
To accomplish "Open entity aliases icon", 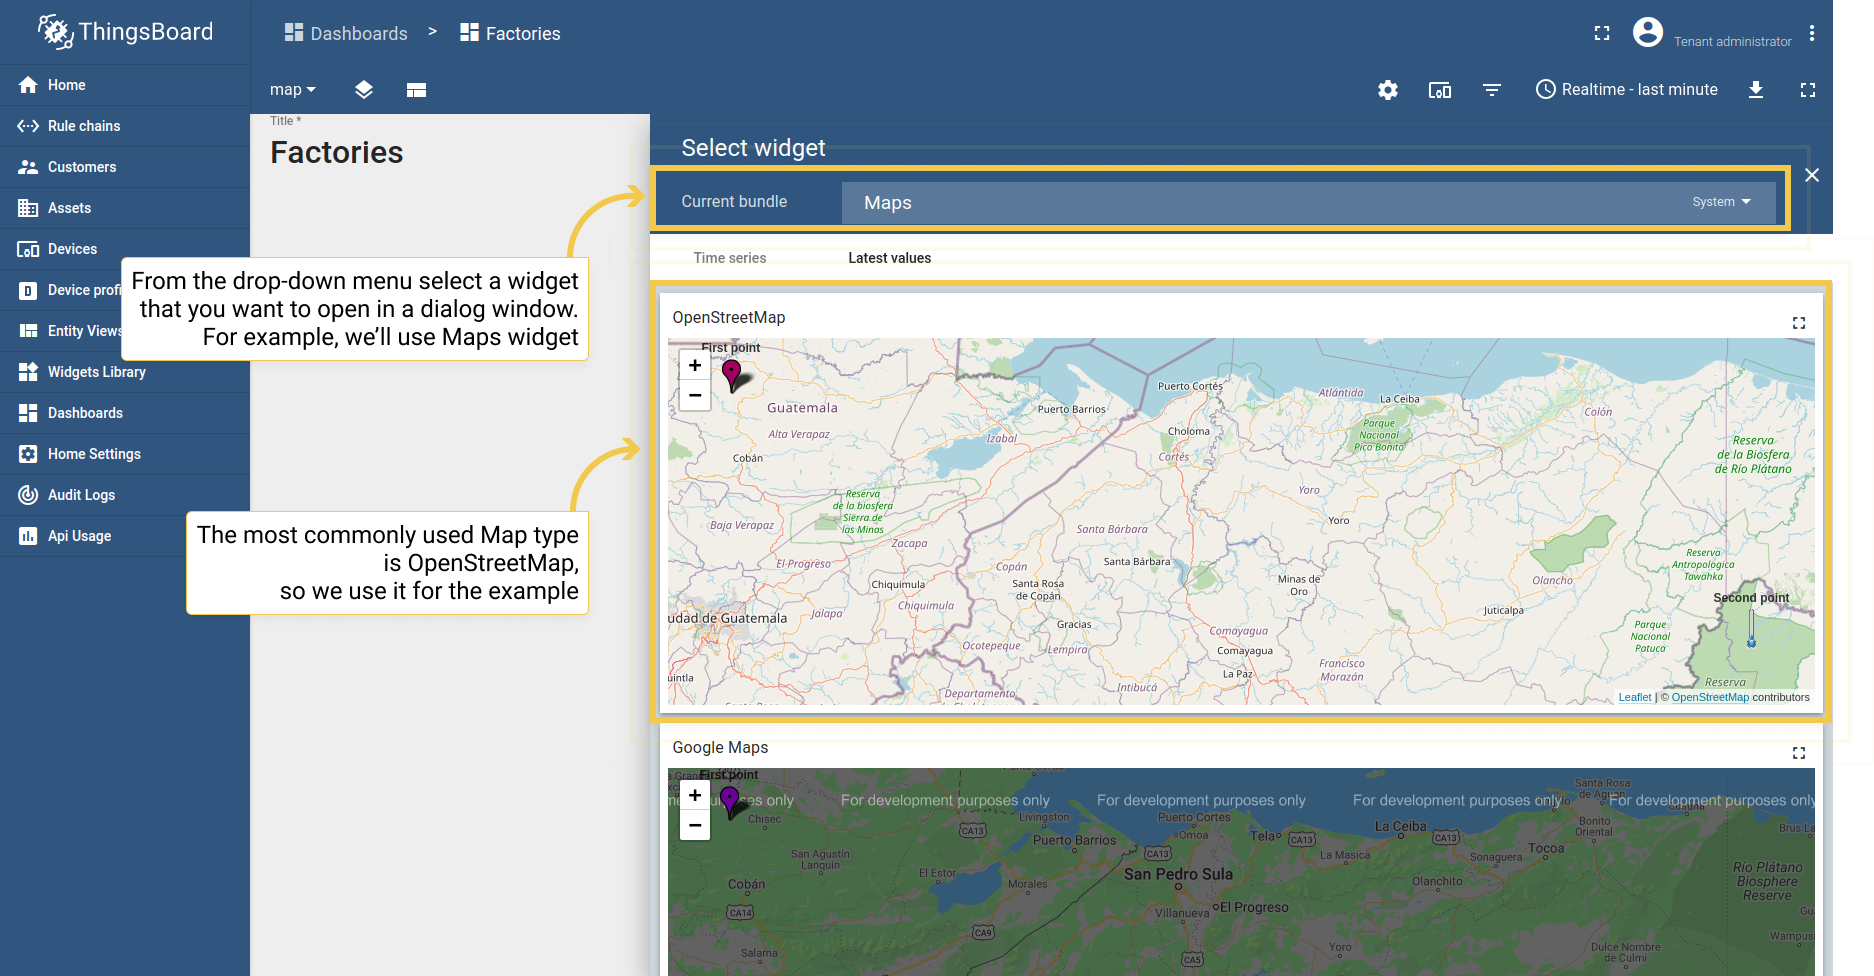I will (1440, 90).
